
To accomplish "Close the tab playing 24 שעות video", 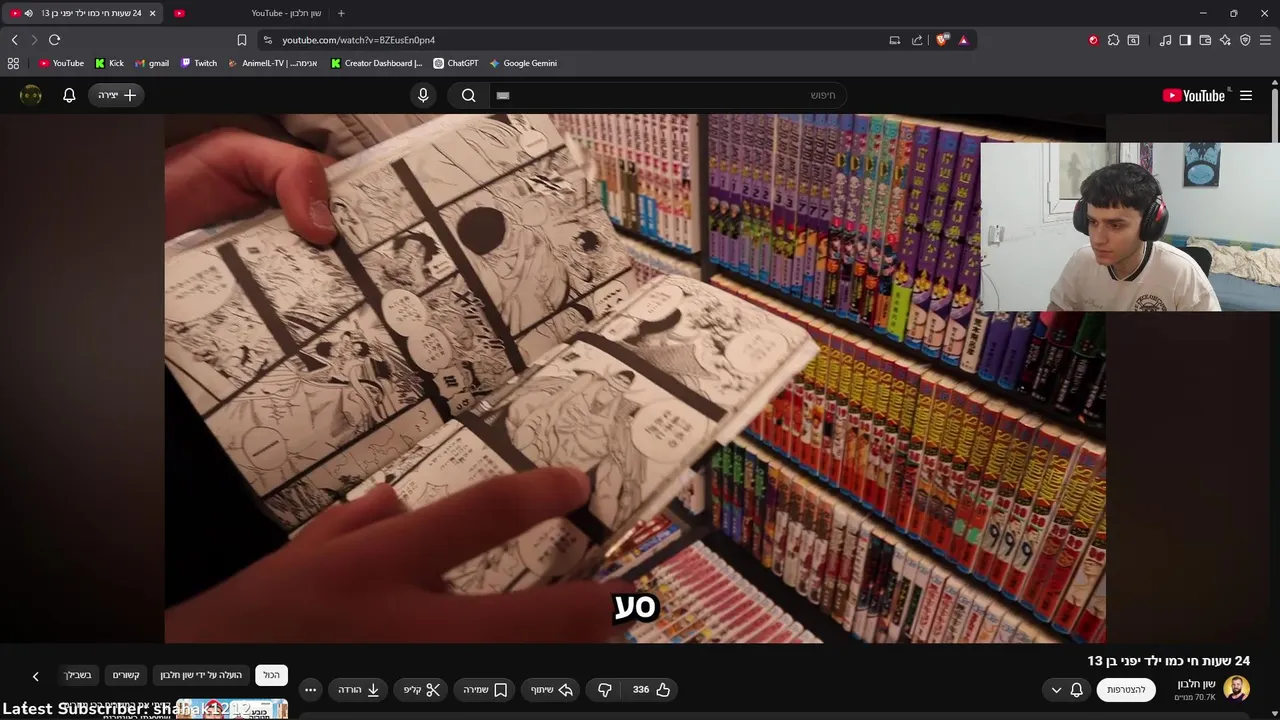I will pos(152,13).
